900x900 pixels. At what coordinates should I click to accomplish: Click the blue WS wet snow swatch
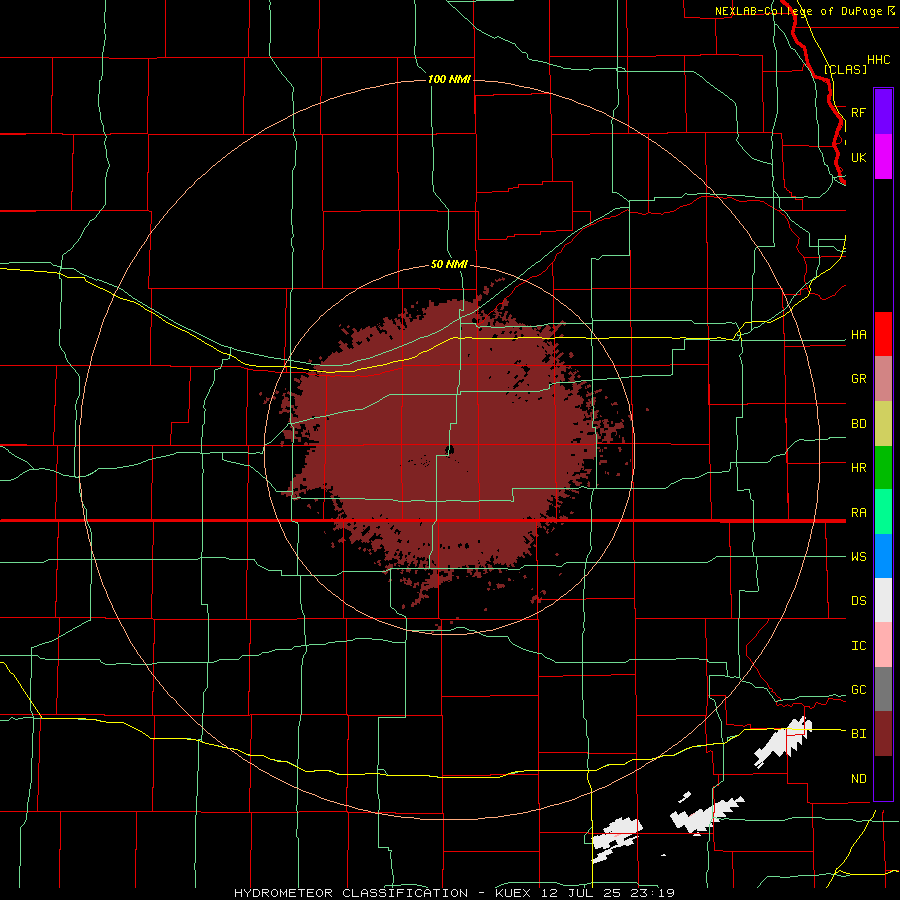(883, 556)
